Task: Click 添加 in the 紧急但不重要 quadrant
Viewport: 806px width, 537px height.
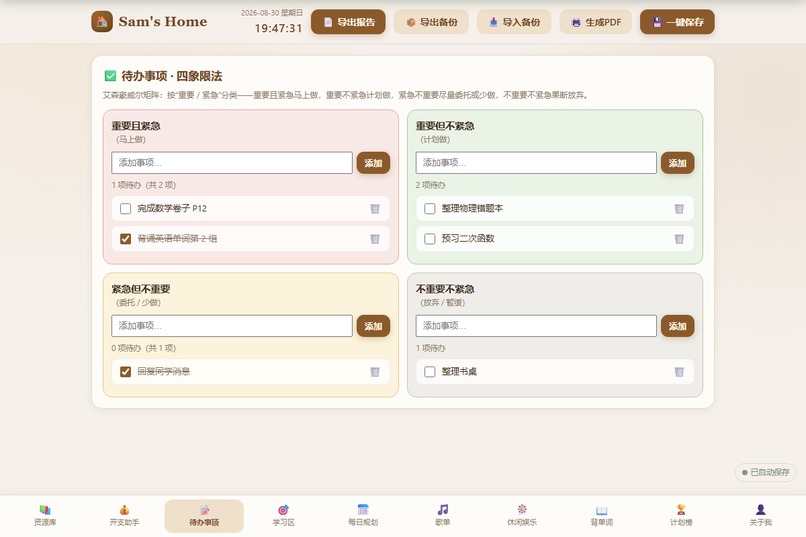Action: (x=373, y=326)
